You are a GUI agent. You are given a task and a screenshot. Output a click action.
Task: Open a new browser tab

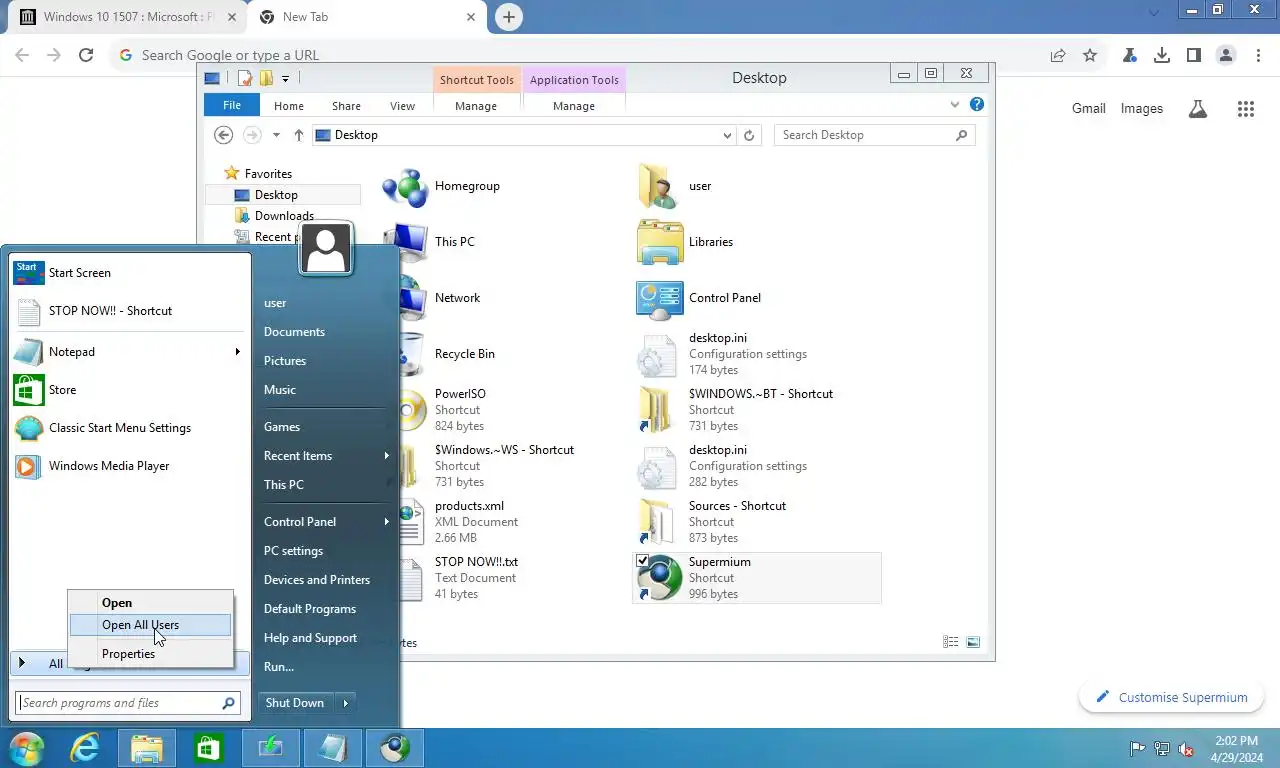(509, 17)
